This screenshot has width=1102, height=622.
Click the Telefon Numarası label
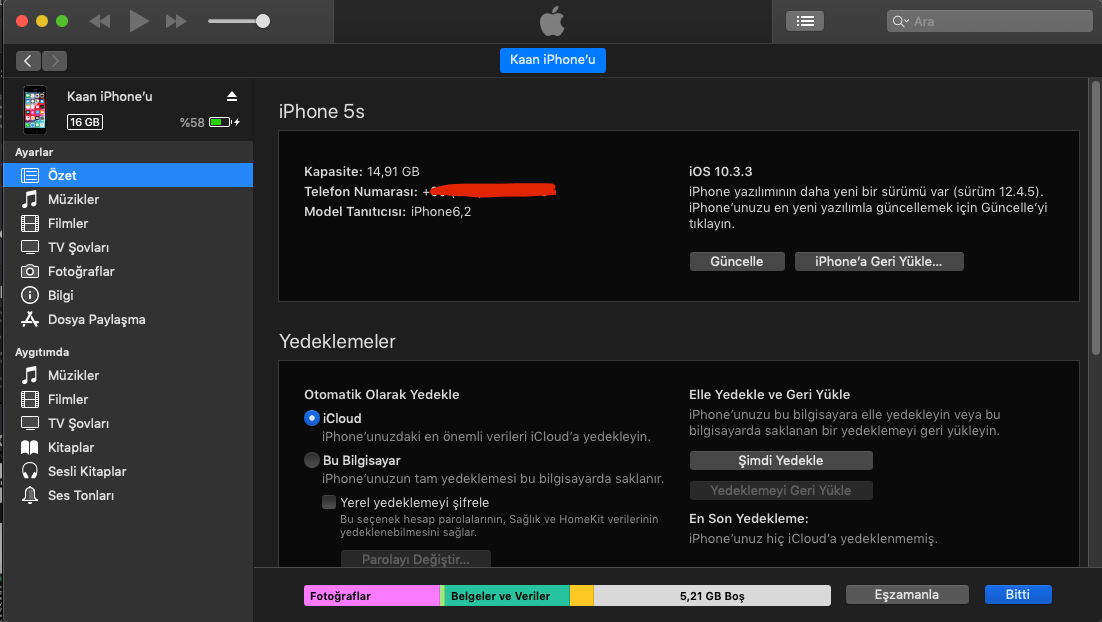pyautogui.click(x=361, y=191)
